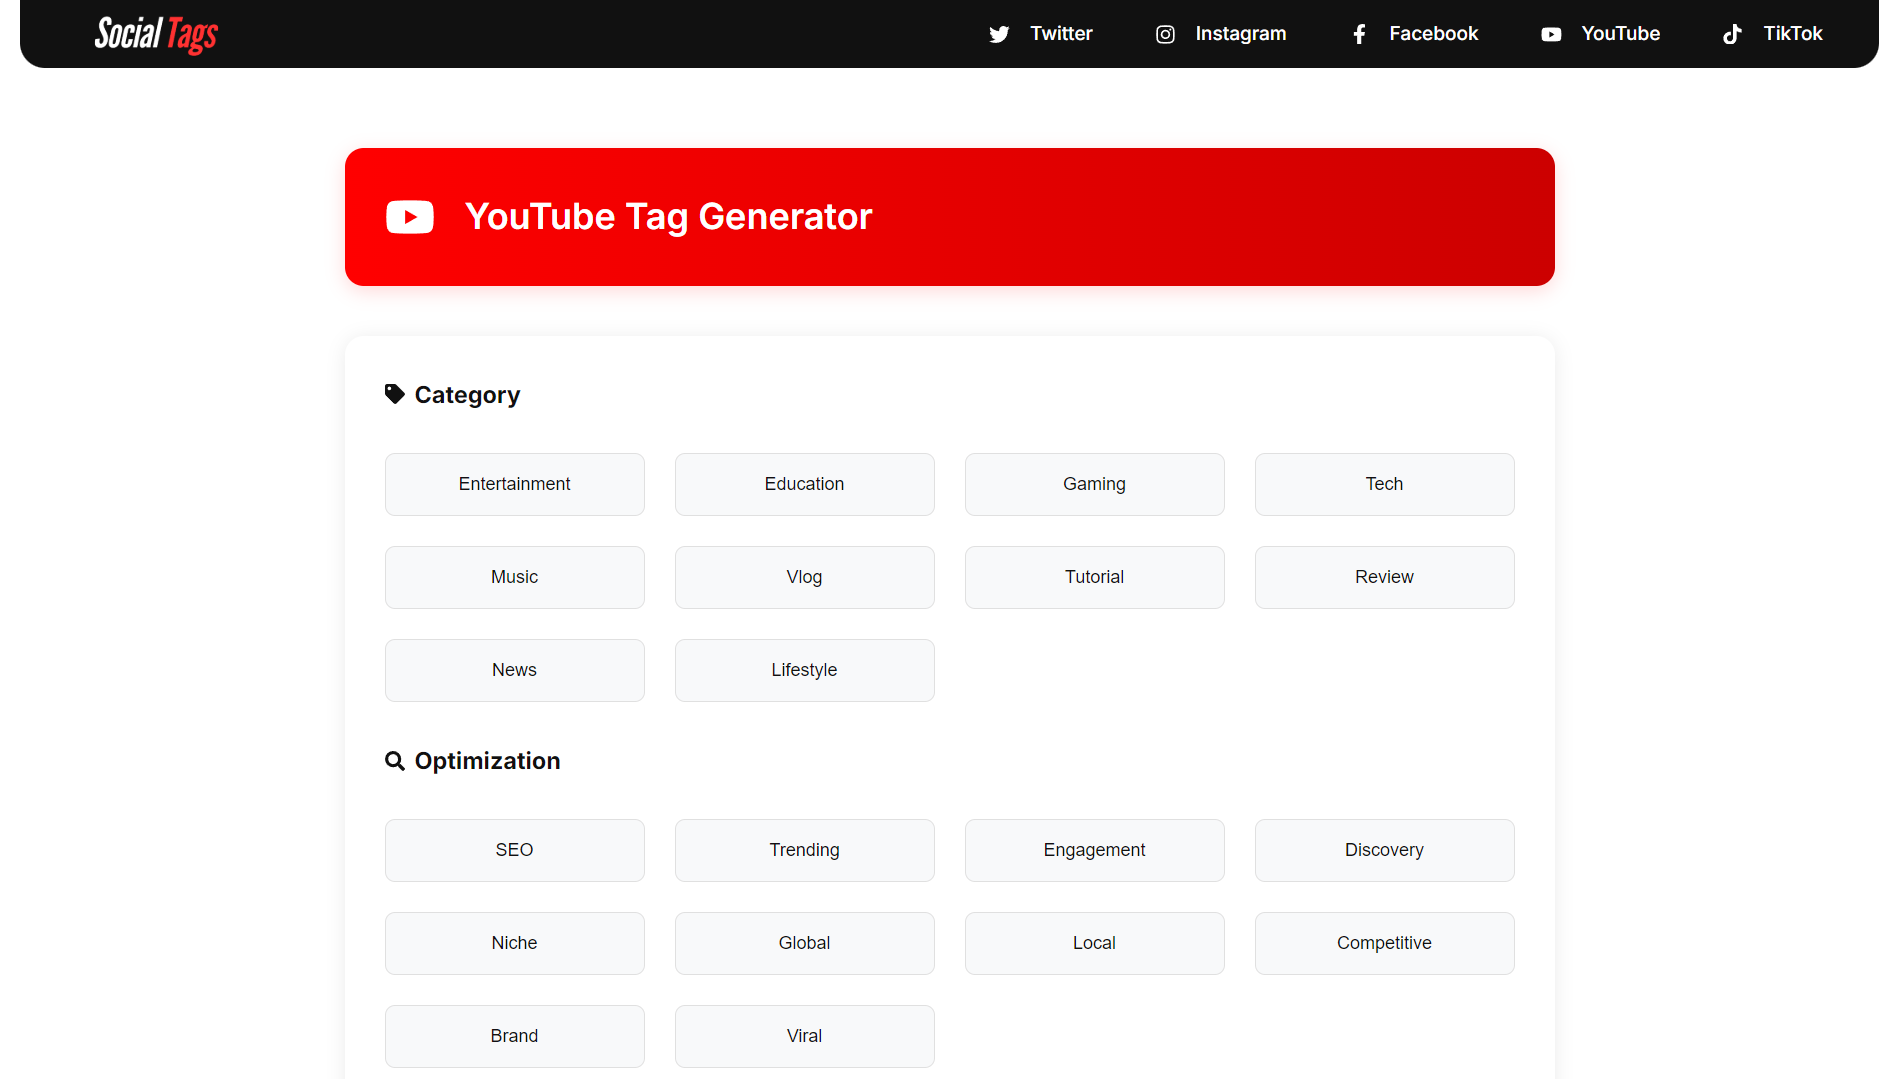Image resolution: width=1893 pixels, height=1079 pixels.
Task: Click the magnifier icon beside Optimization
Action: (395, 761)
